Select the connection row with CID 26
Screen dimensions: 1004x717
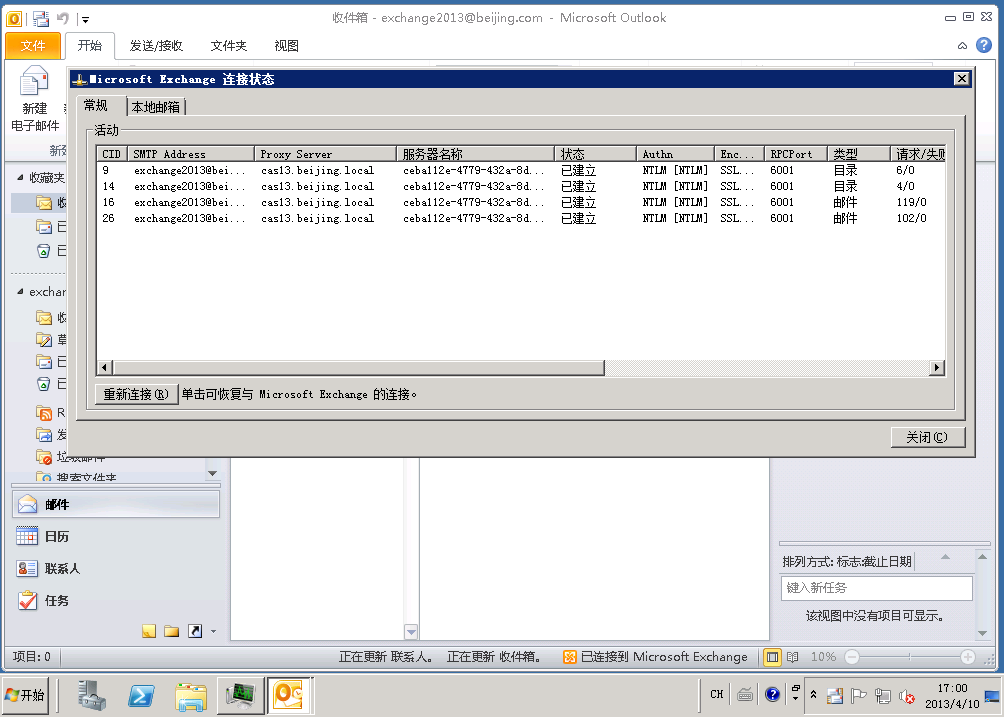pyautogui.click(x=521, y=218)
